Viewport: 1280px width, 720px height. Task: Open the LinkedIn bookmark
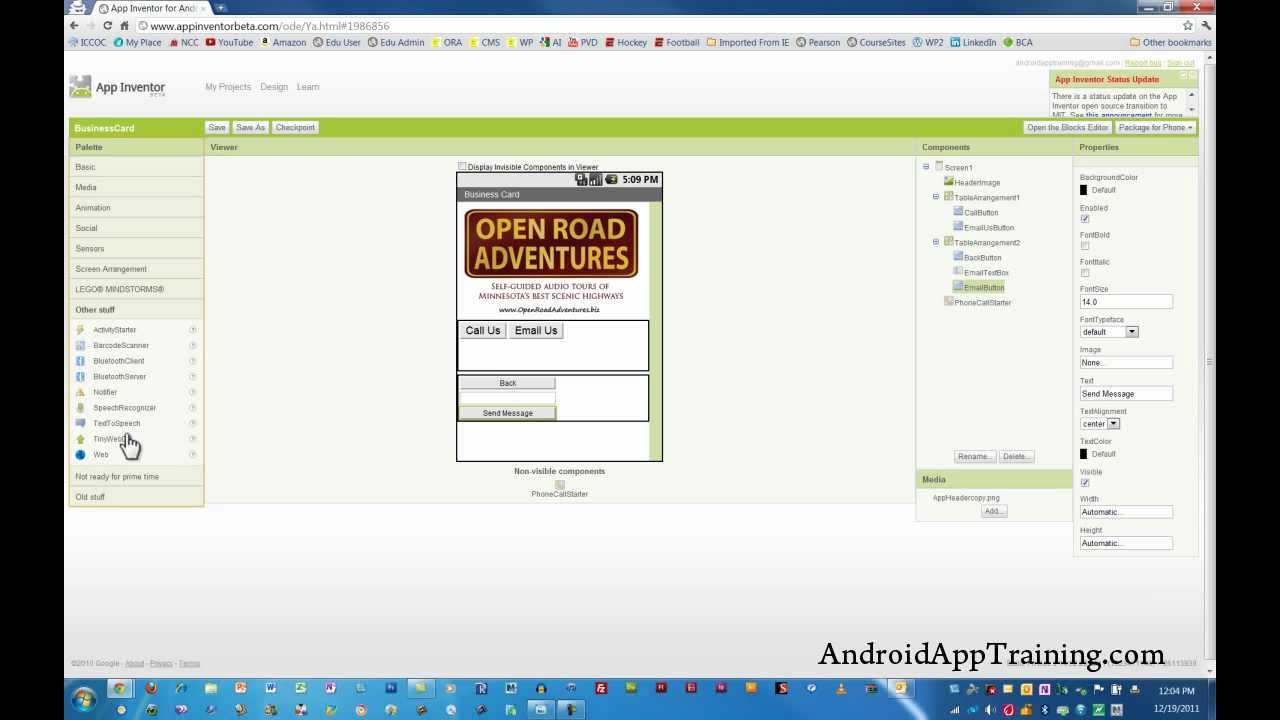(x=973, y=43)
